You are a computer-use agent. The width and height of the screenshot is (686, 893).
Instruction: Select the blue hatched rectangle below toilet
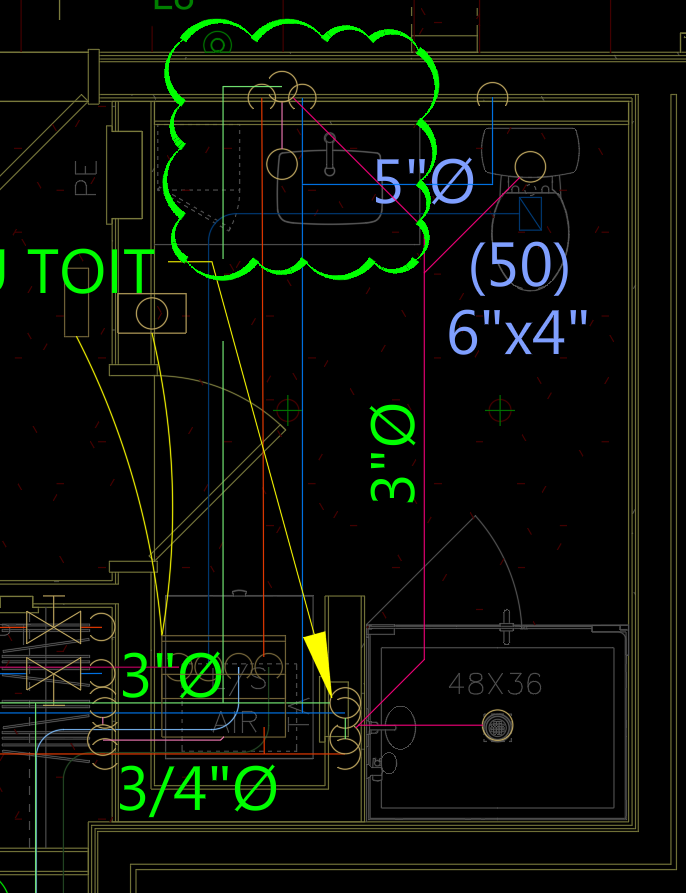(529, 213)
